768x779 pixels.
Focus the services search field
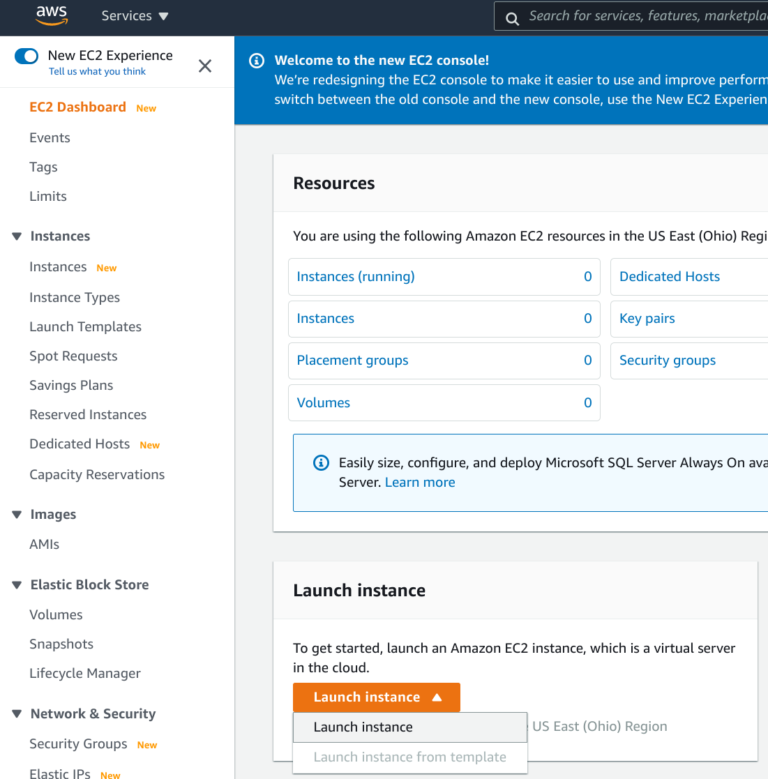[631, 16]
